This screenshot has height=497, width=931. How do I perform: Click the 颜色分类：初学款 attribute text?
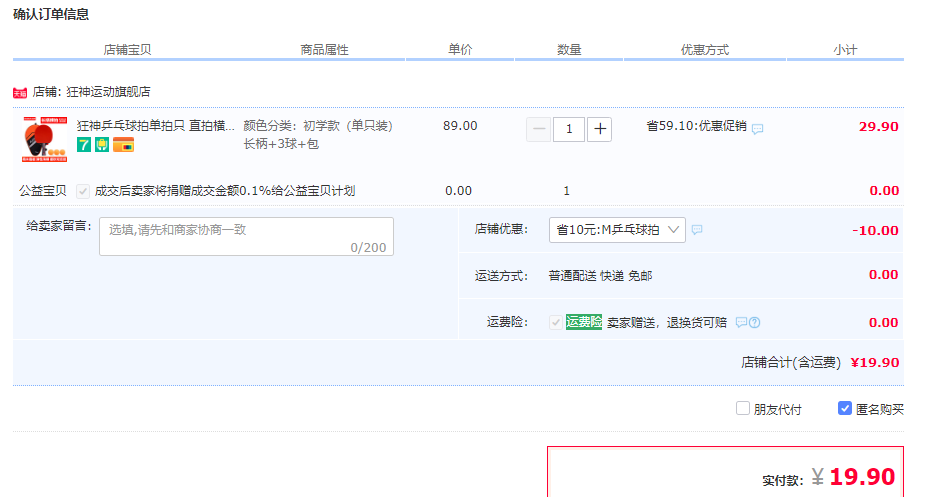[318, 126]
